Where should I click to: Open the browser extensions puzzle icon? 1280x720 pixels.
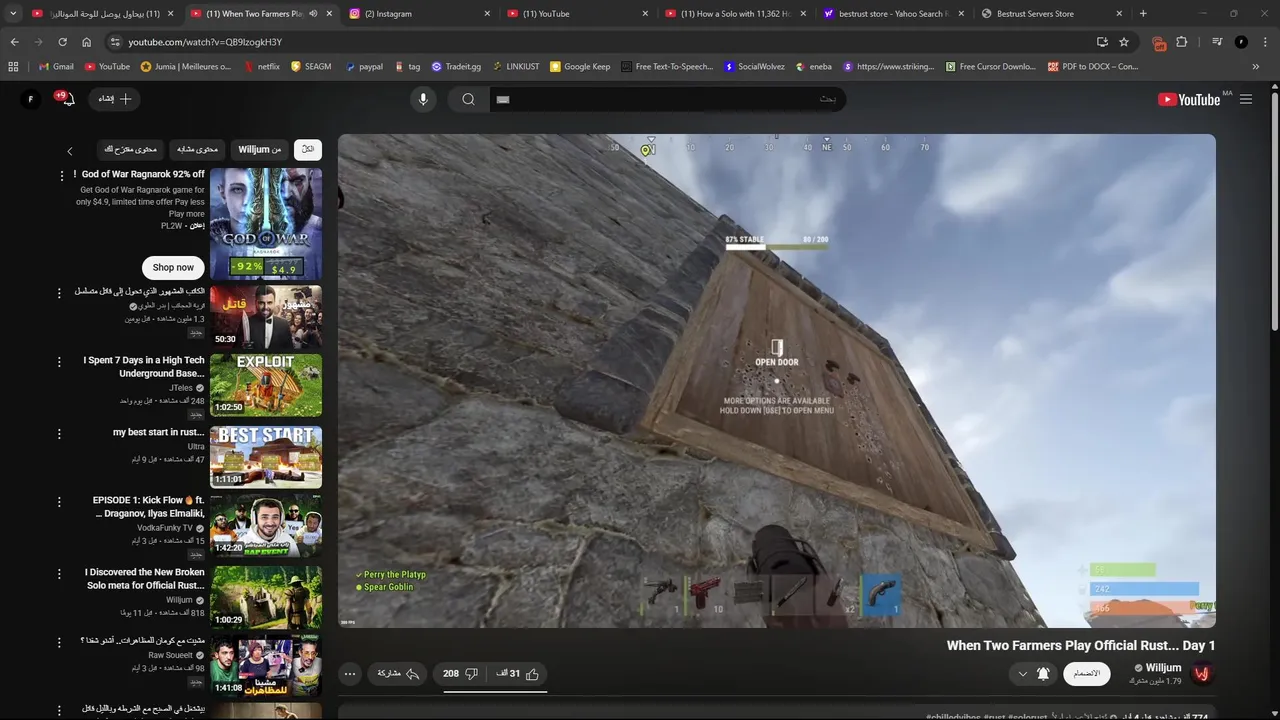coord(1182,42)
